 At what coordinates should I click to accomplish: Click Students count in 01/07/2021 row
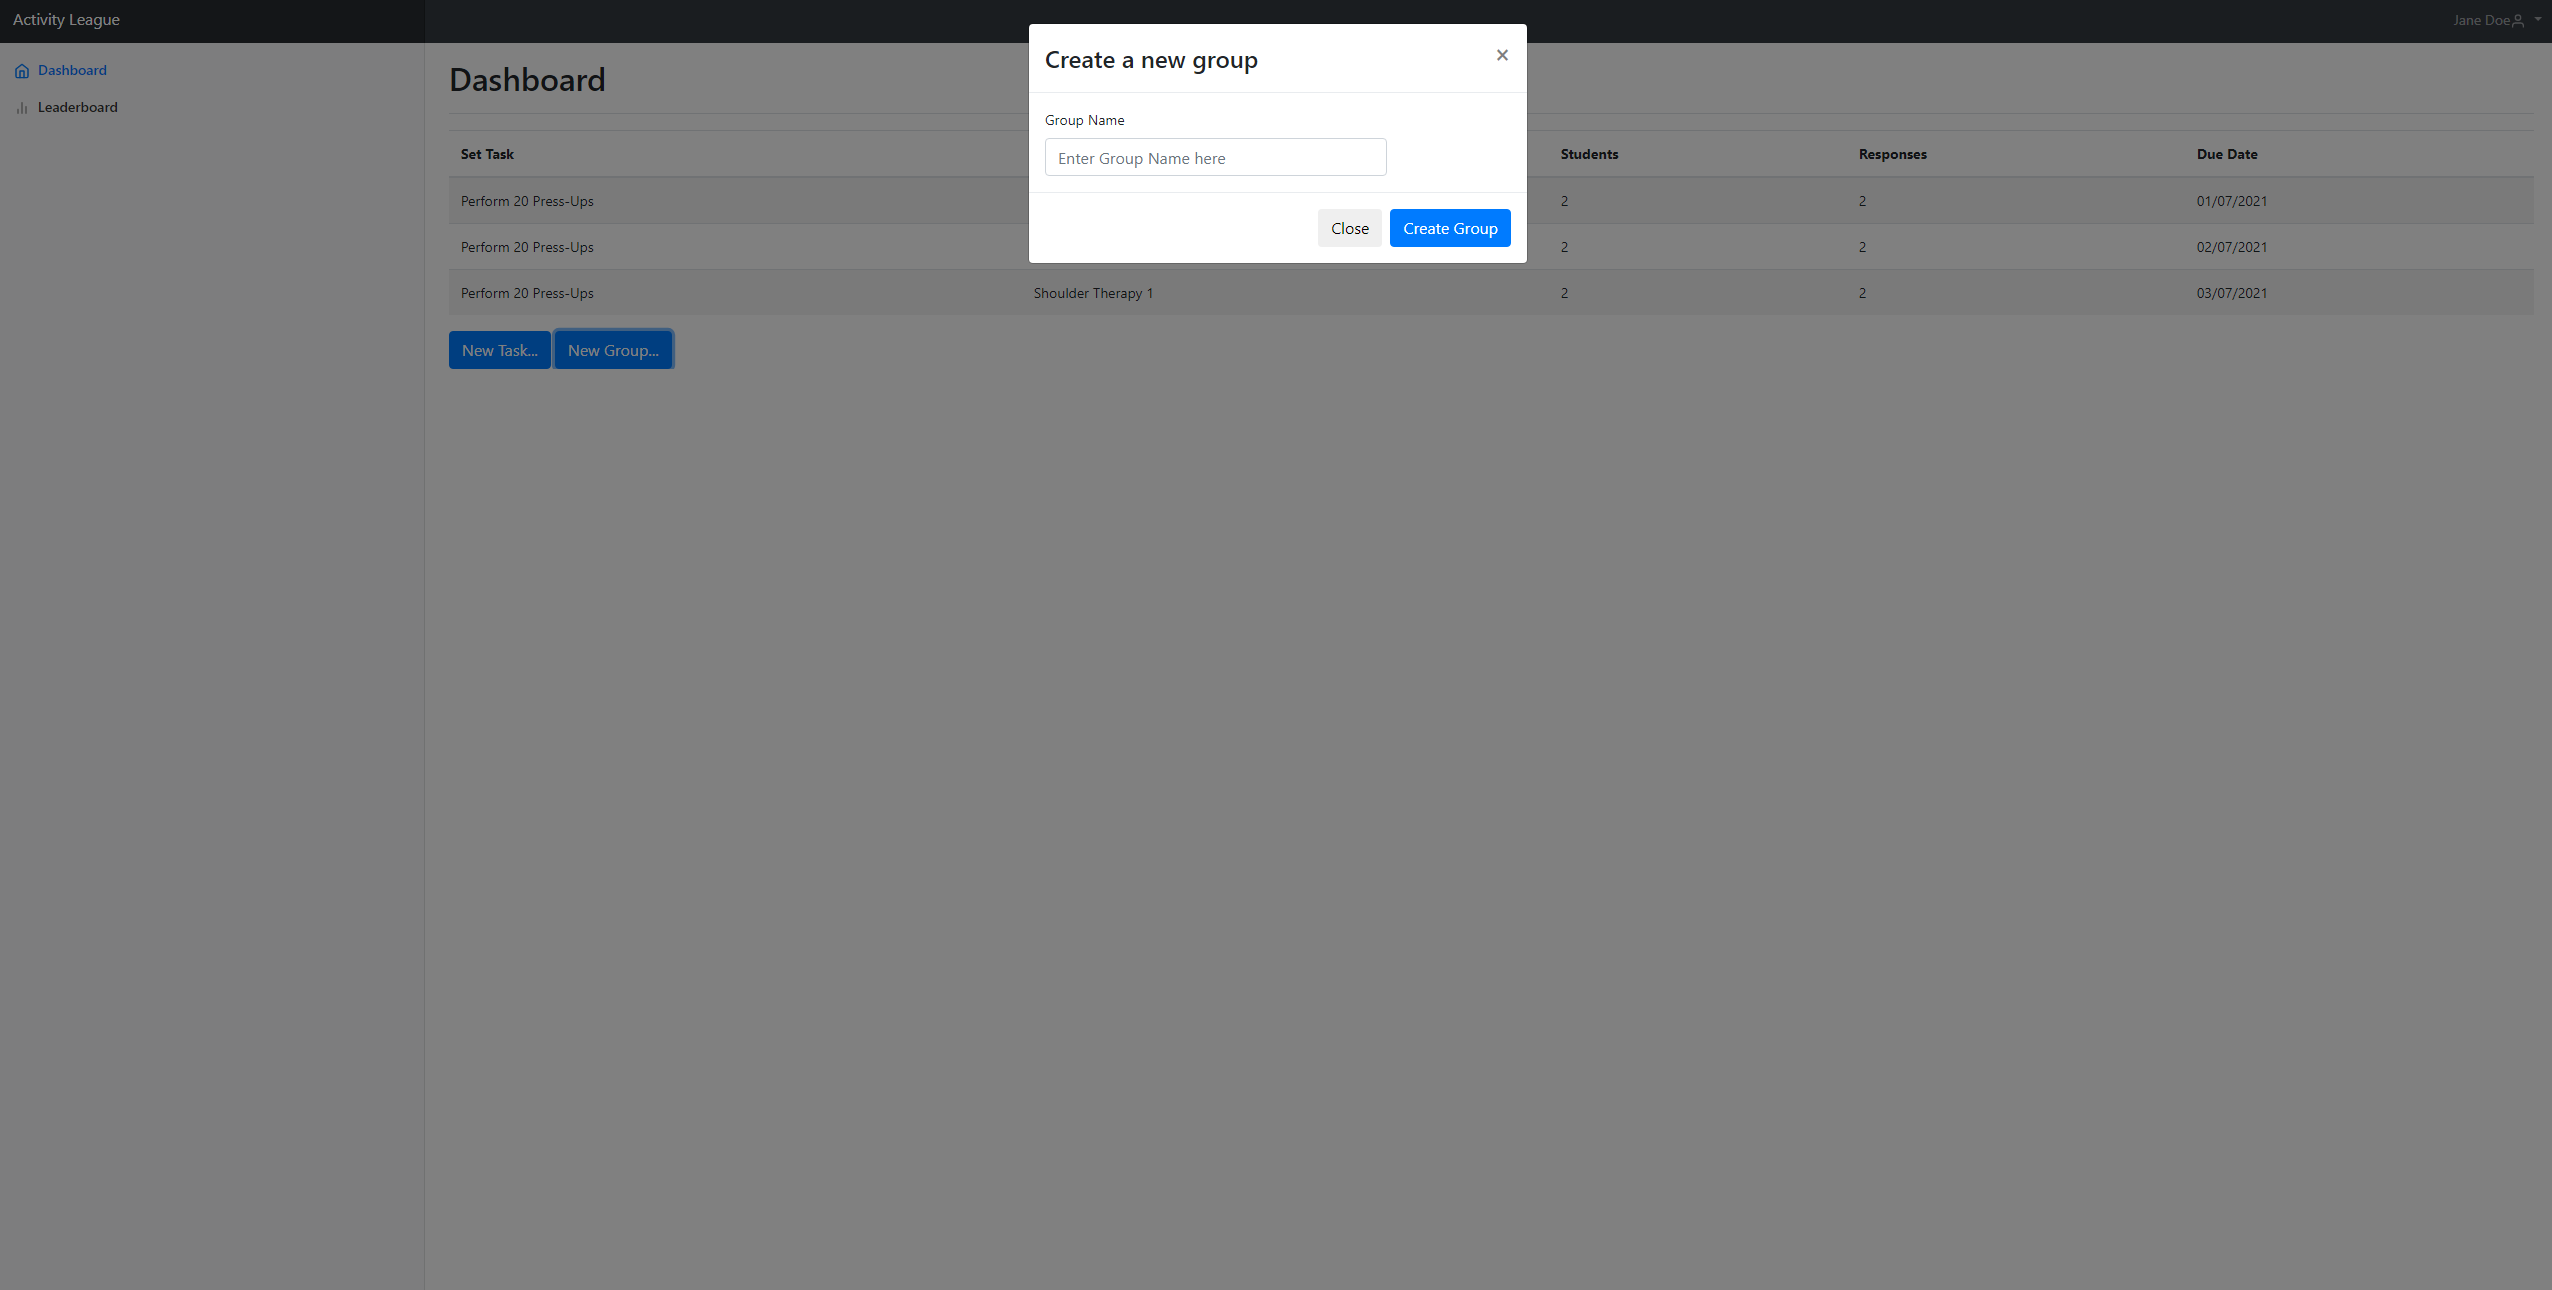(1564, 201)
